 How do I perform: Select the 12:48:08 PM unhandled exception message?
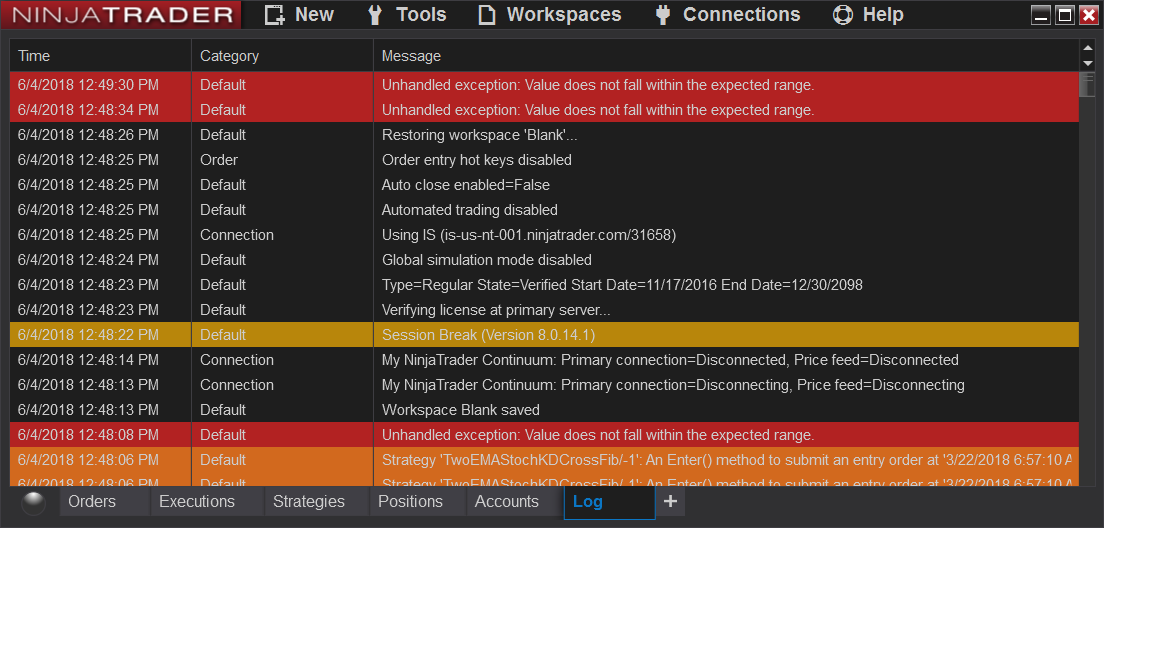pyautogui.click(x=597, y=435)
